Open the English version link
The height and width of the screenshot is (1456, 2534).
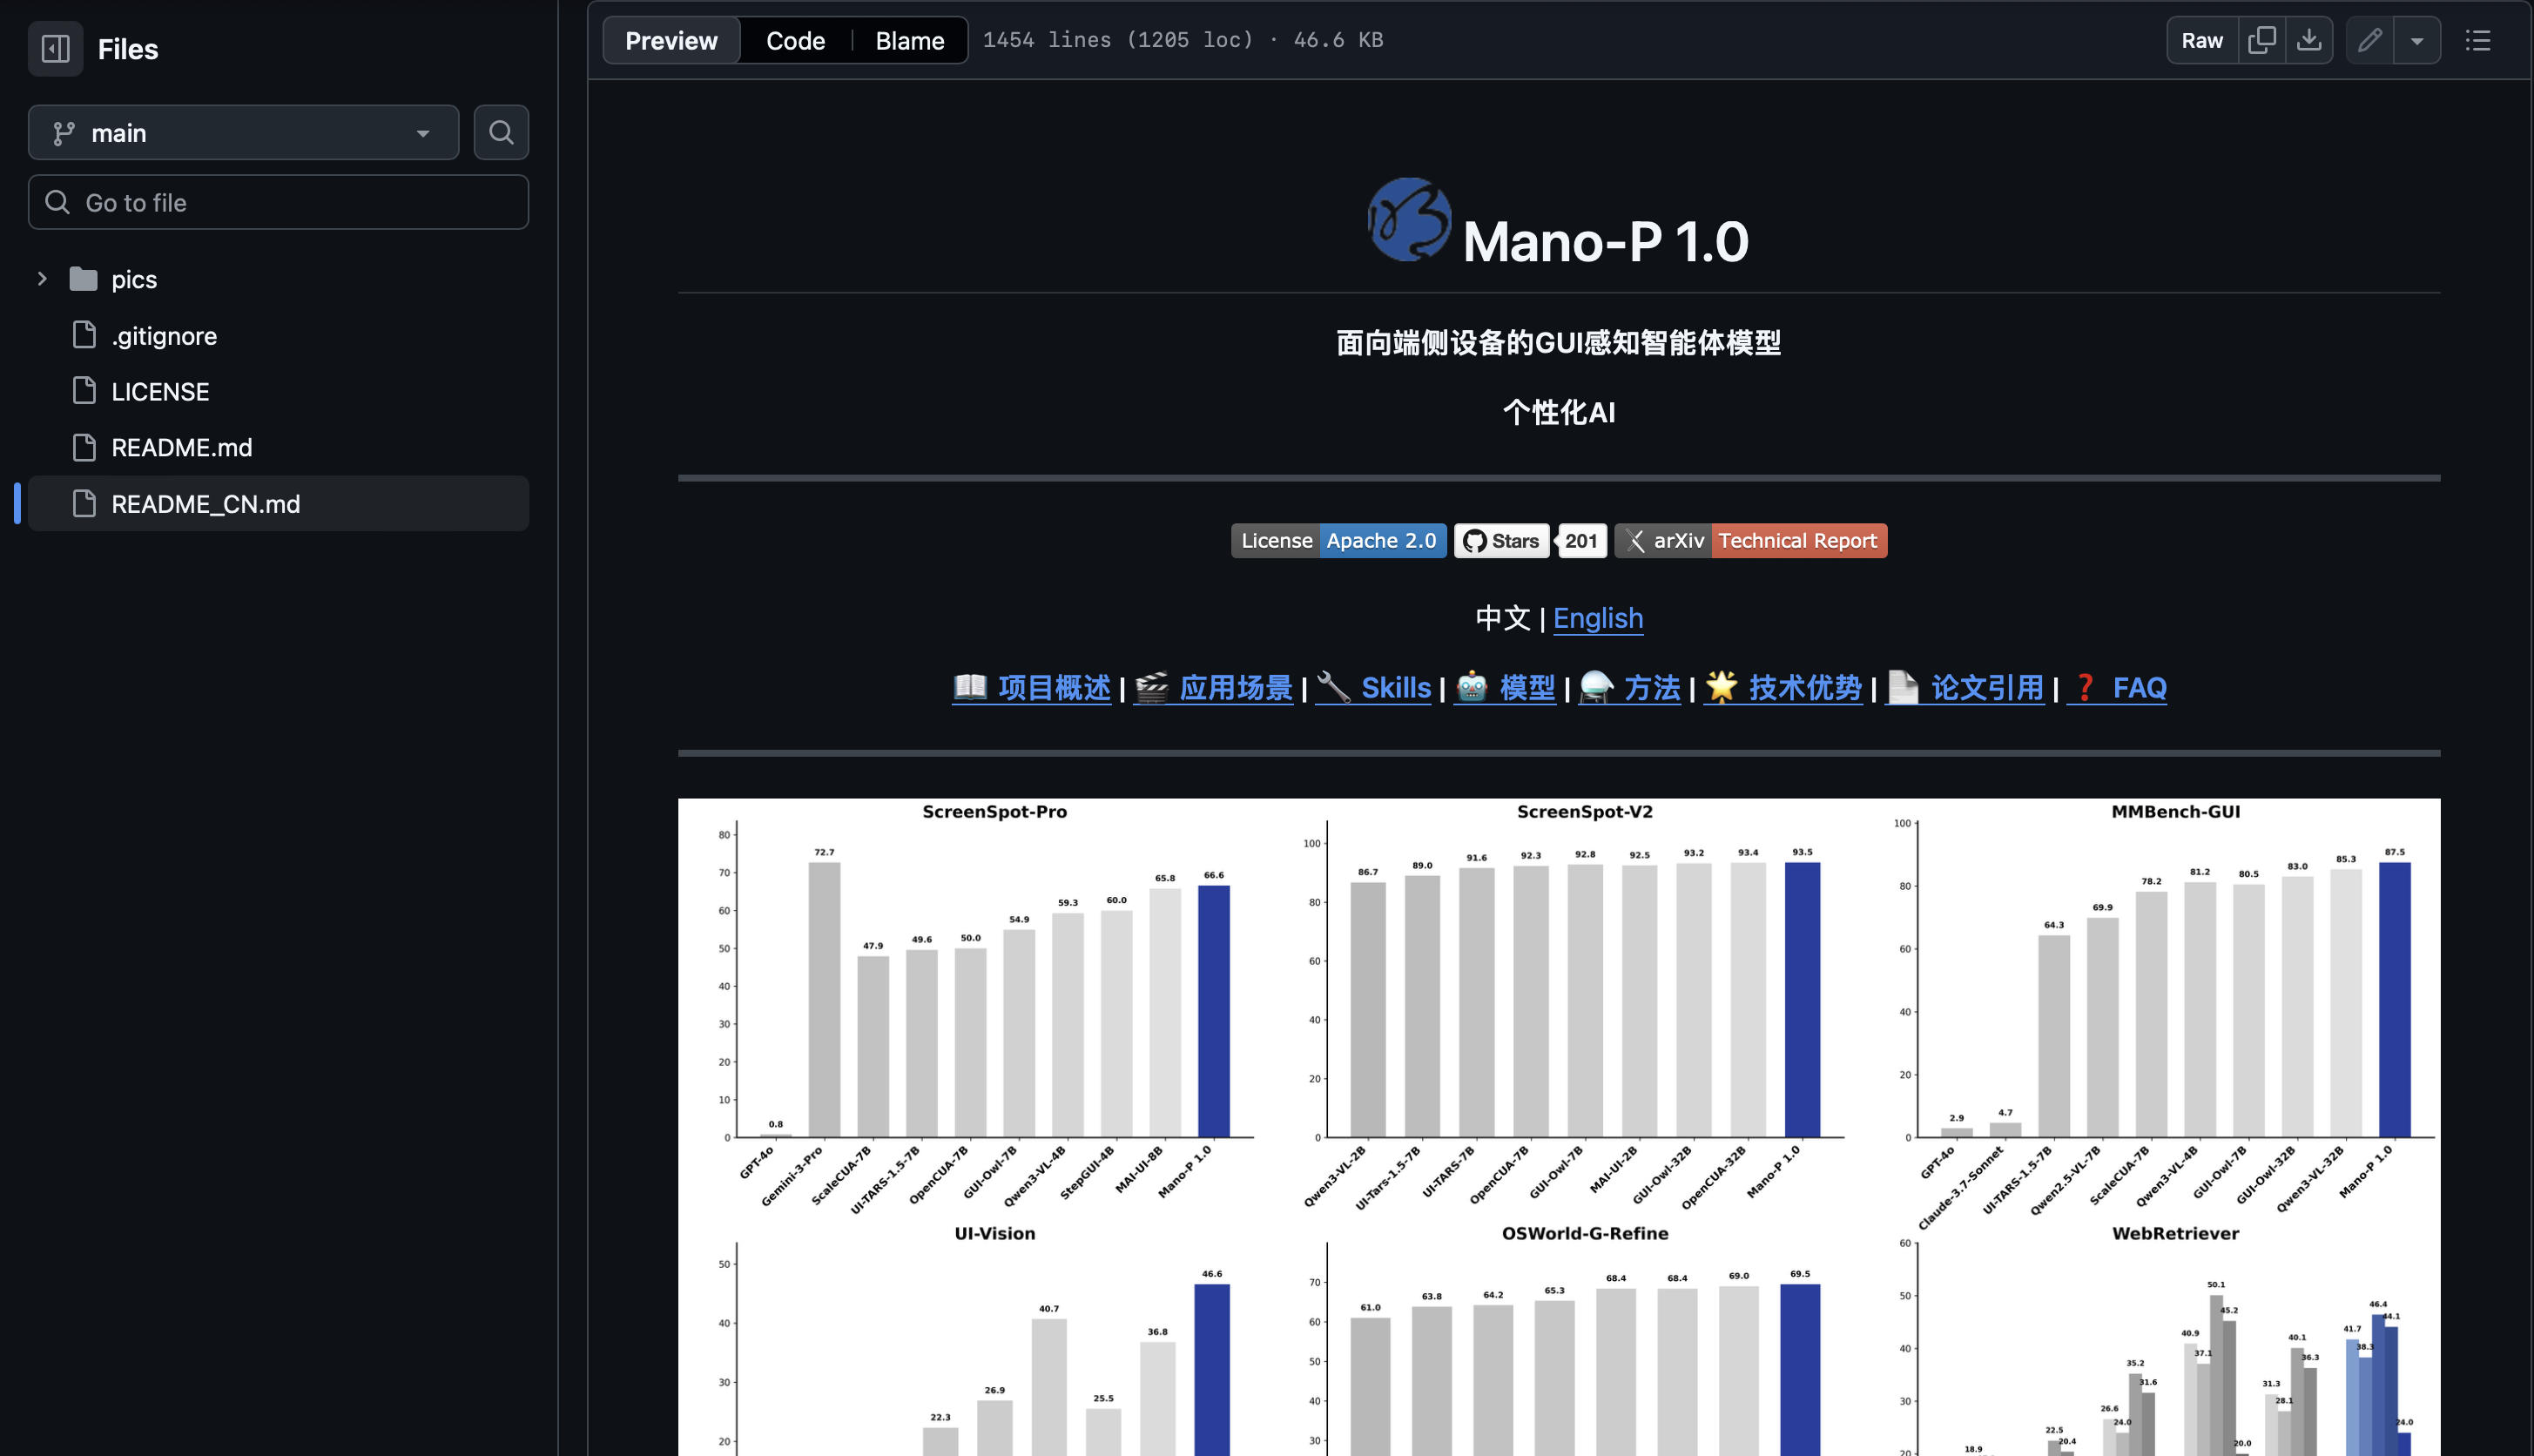tap(1597, 618)
